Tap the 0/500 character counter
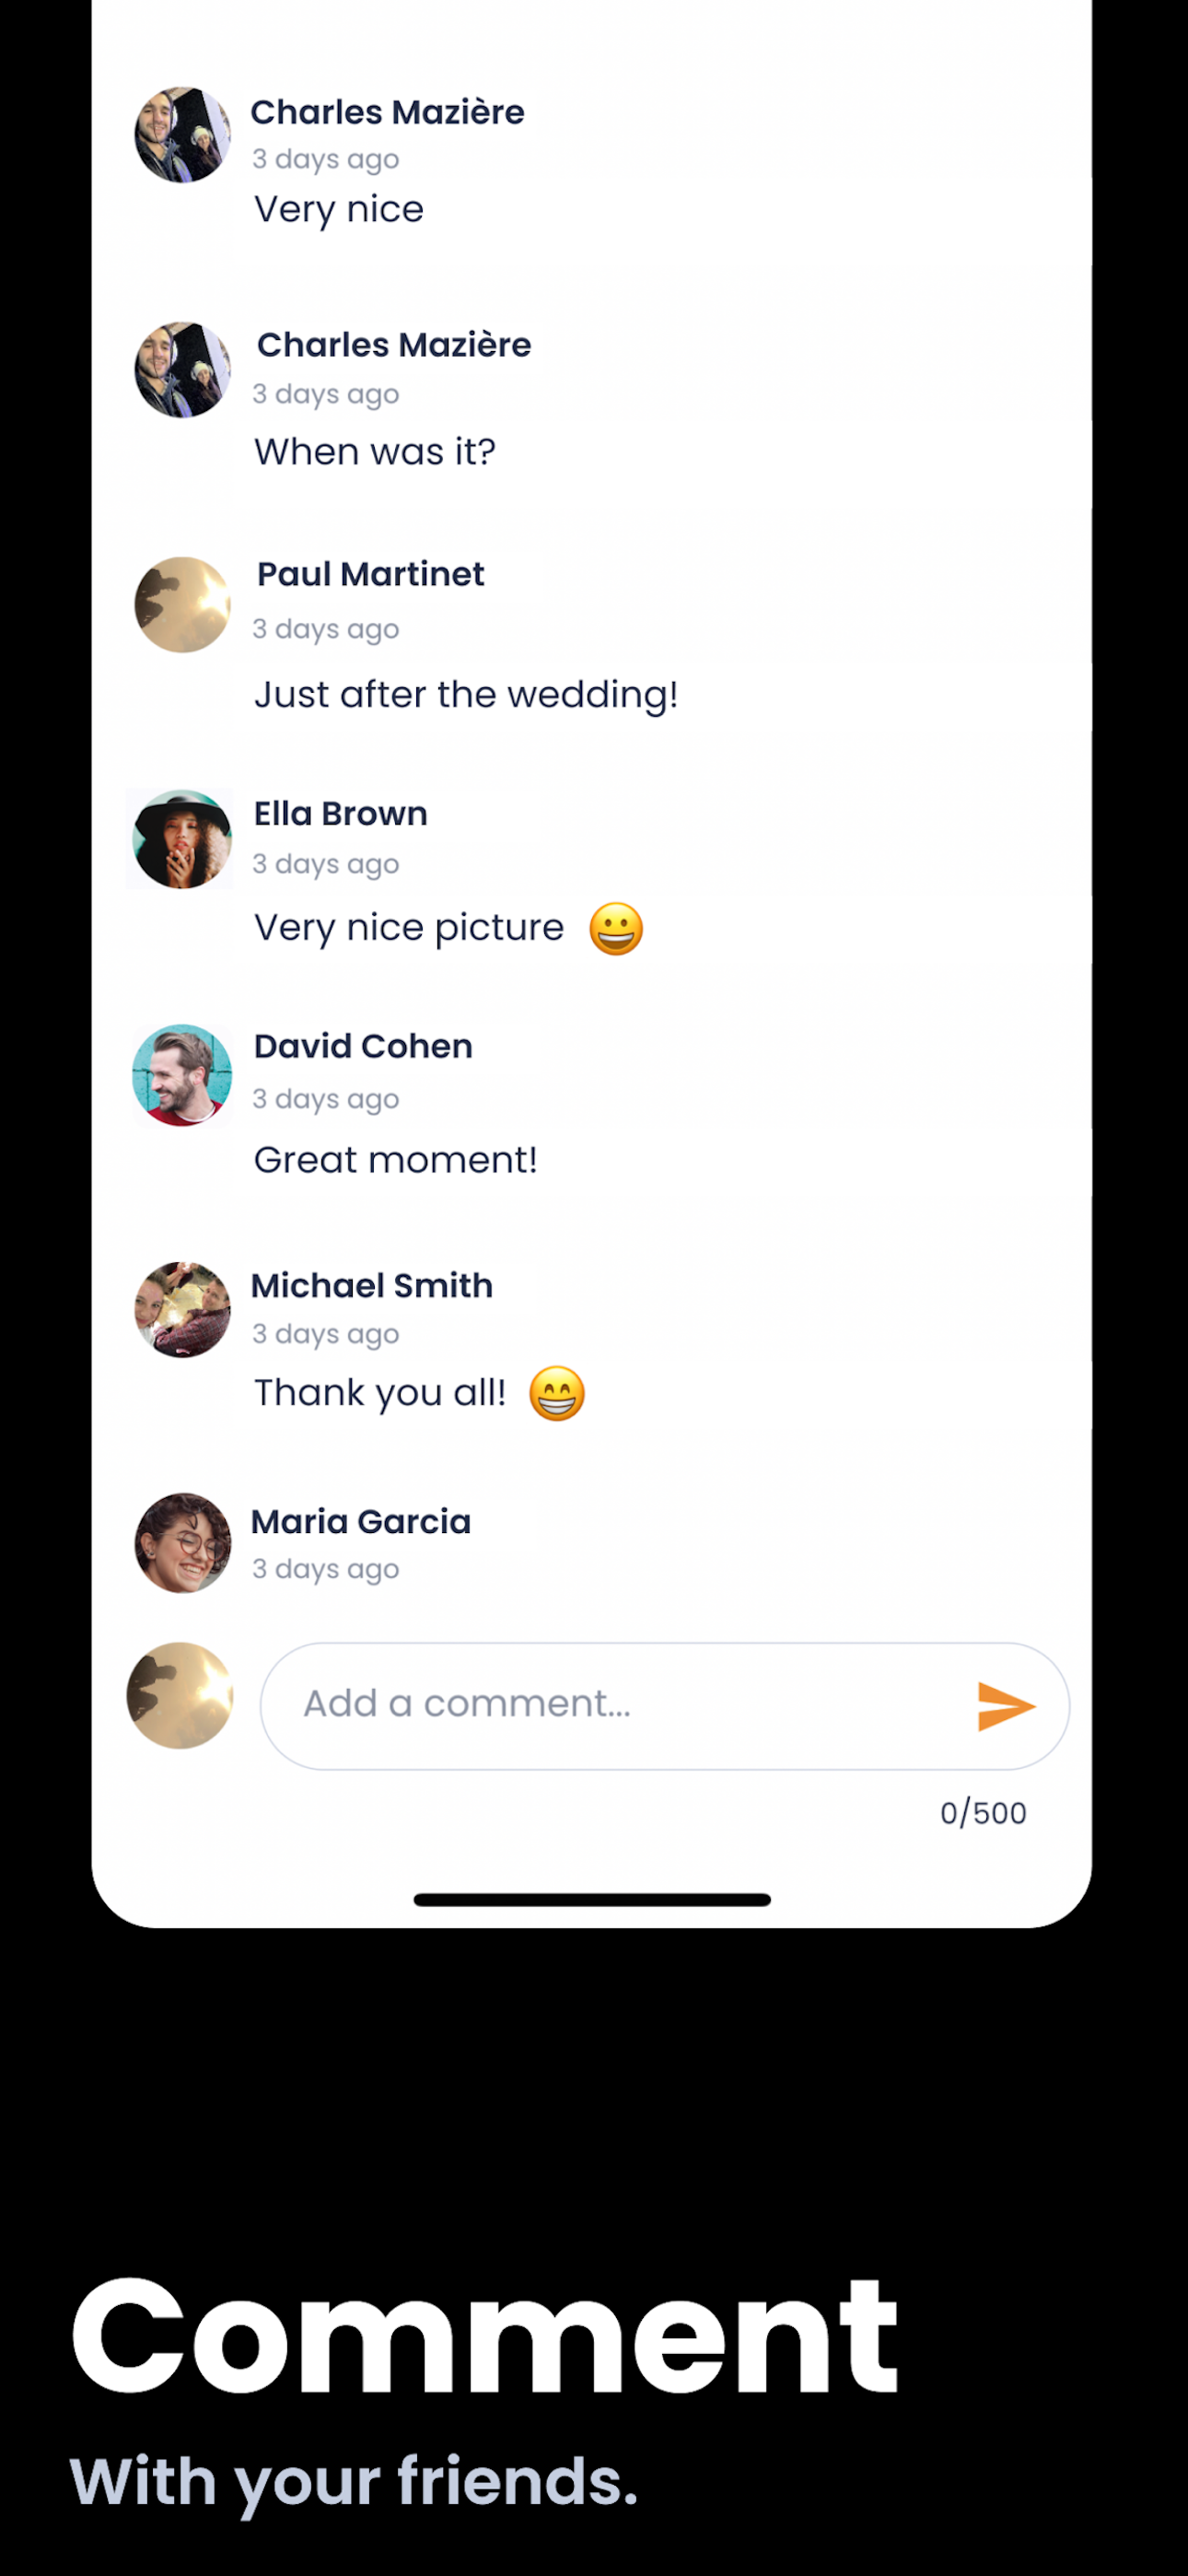This screenshot has width=1188, height=2576. click(983, 1813)
